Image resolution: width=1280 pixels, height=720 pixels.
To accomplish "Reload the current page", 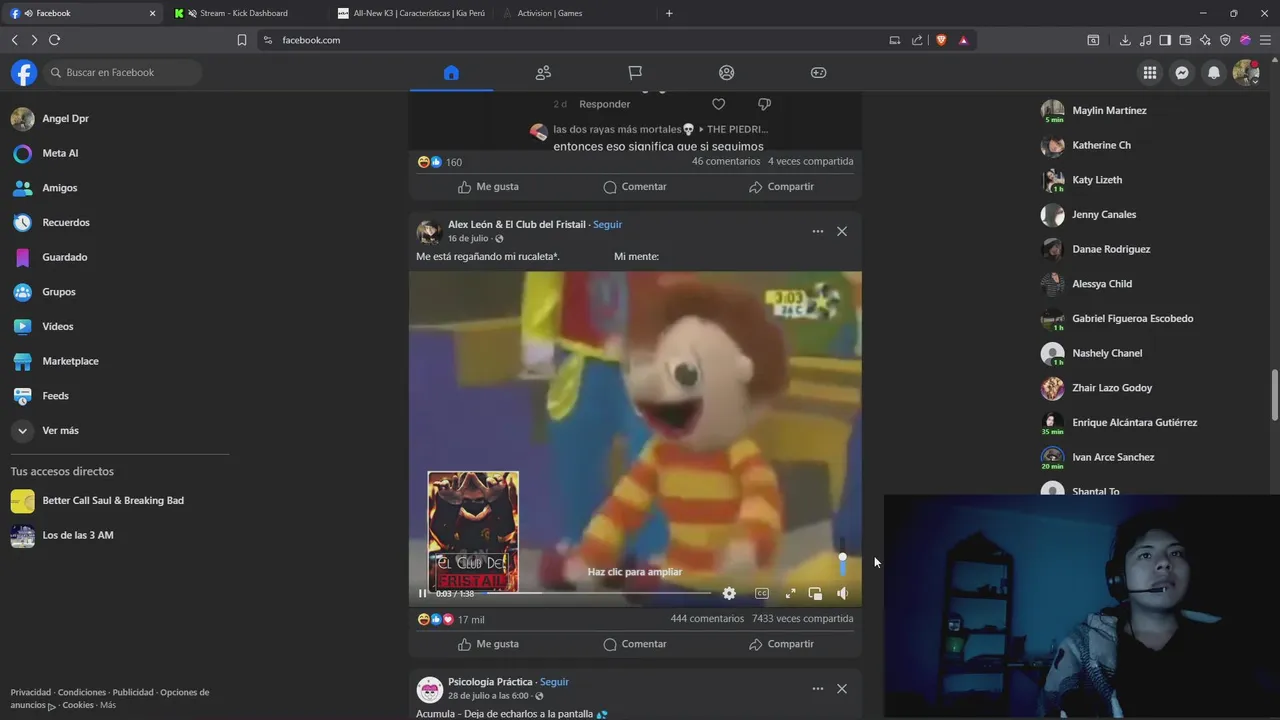I will (54, 40).
